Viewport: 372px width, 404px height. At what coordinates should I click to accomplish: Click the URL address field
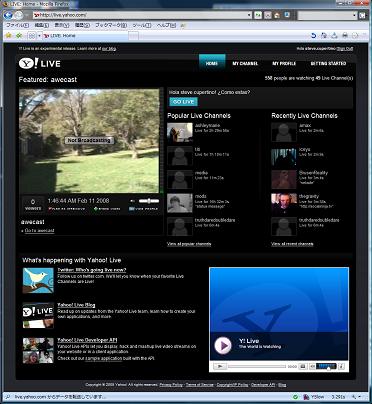142,15
